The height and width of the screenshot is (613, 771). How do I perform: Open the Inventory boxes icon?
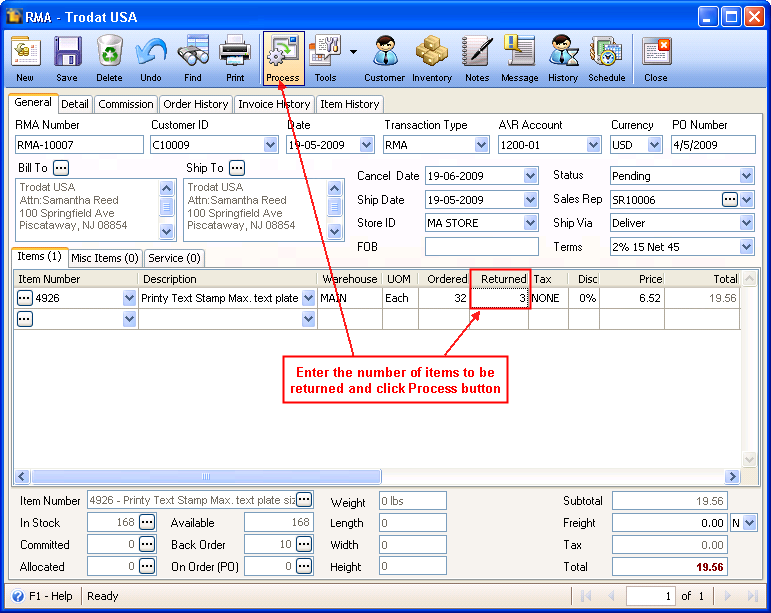tap(432, 58)
